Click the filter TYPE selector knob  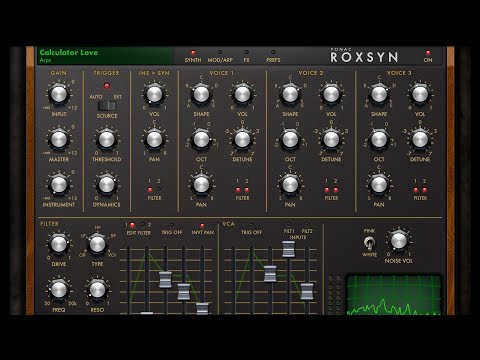click(97, 244)
